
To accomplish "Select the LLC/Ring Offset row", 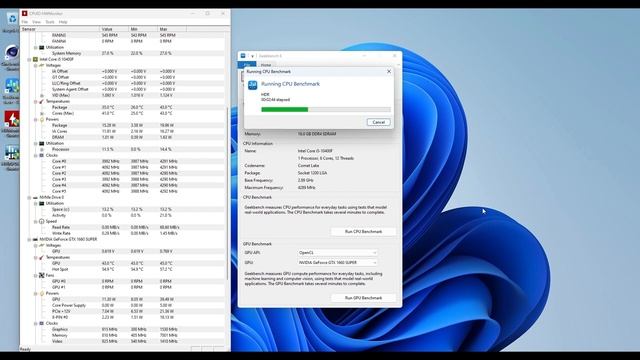I will click(122, 83).
